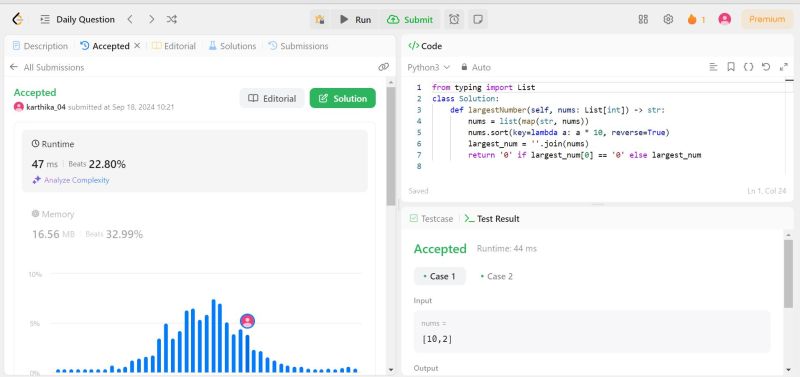Switch to the Editorial tab
Viewport: 800px width, 377px height.
[x=174, y=46]
